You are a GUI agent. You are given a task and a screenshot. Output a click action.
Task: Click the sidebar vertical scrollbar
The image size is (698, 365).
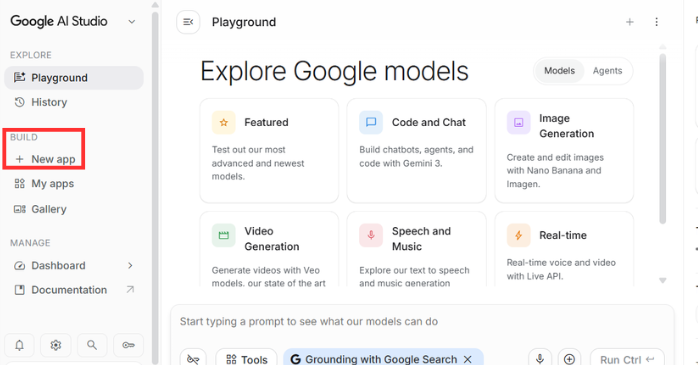click(155, 187)
